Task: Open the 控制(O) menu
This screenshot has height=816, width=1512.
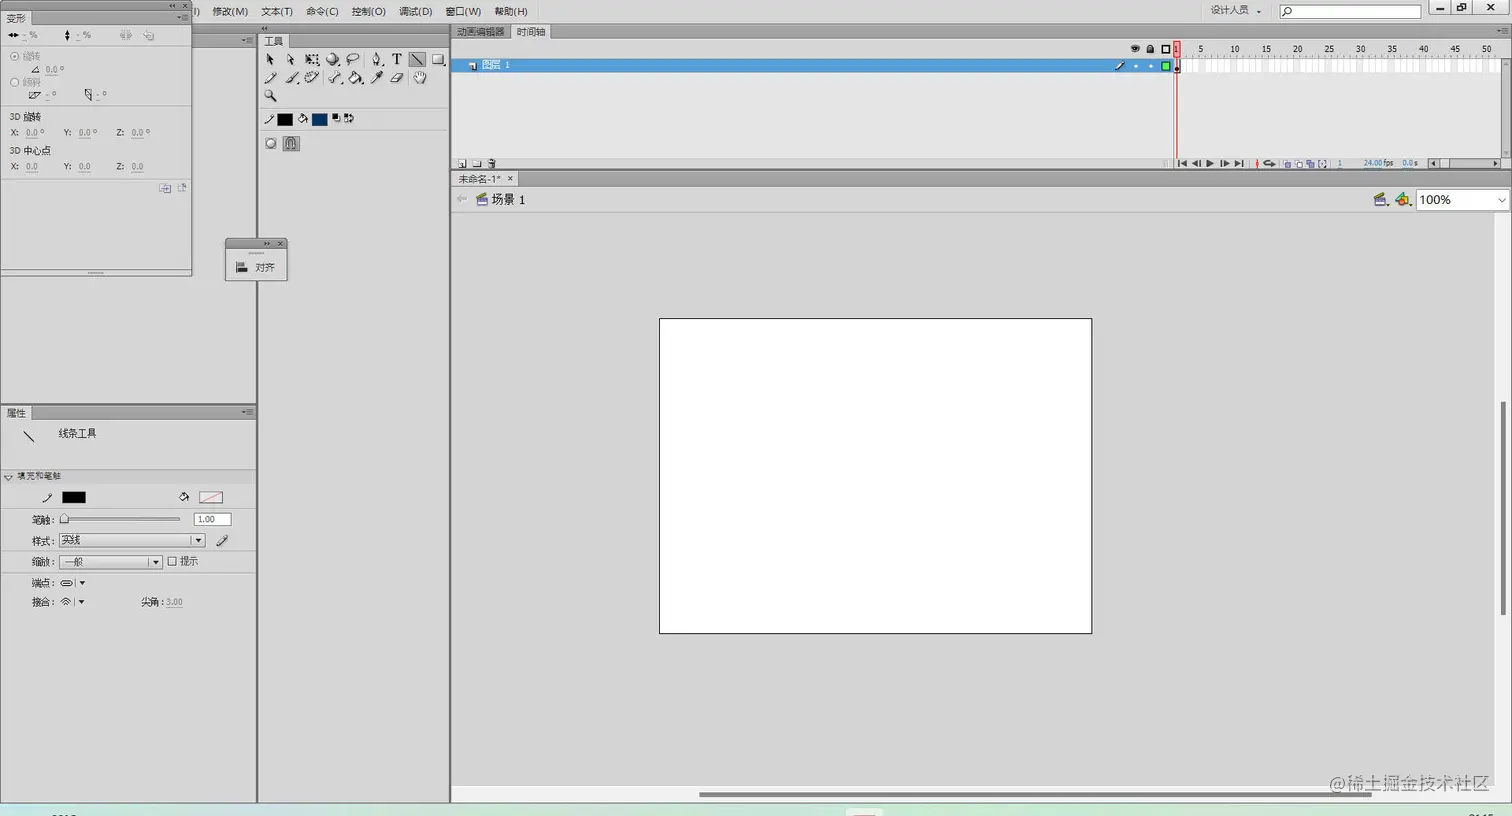Action: coord(368,11)
